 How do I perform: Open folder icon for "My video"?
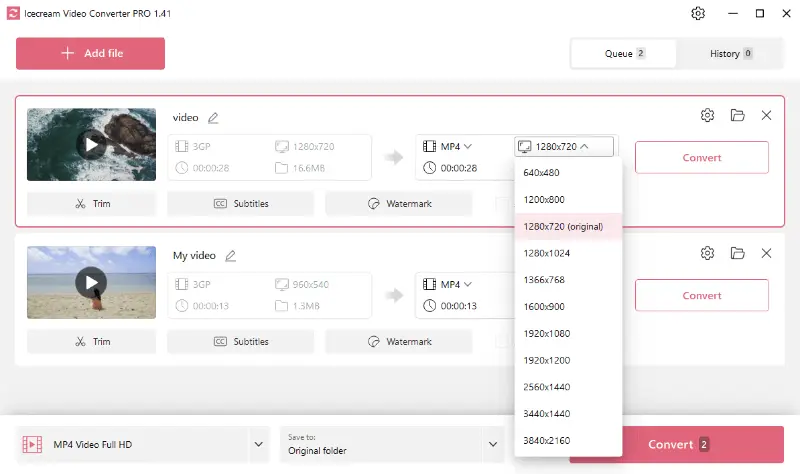[x=737, y=253]
